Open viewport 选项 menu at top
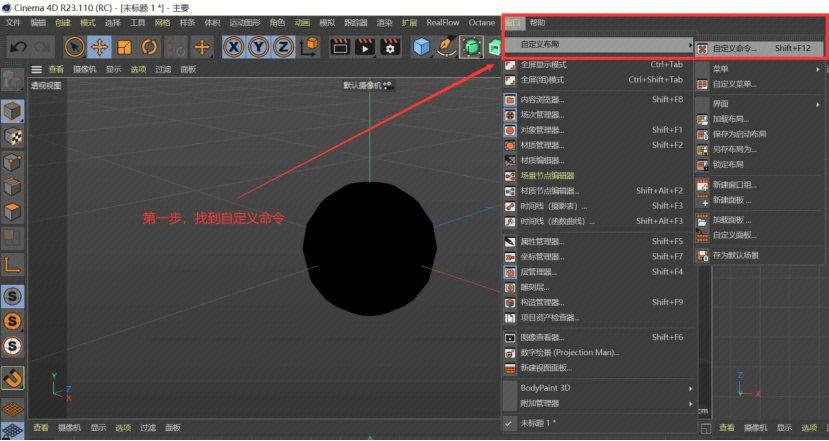Screen dimensions: 829x441 (138, 69)
